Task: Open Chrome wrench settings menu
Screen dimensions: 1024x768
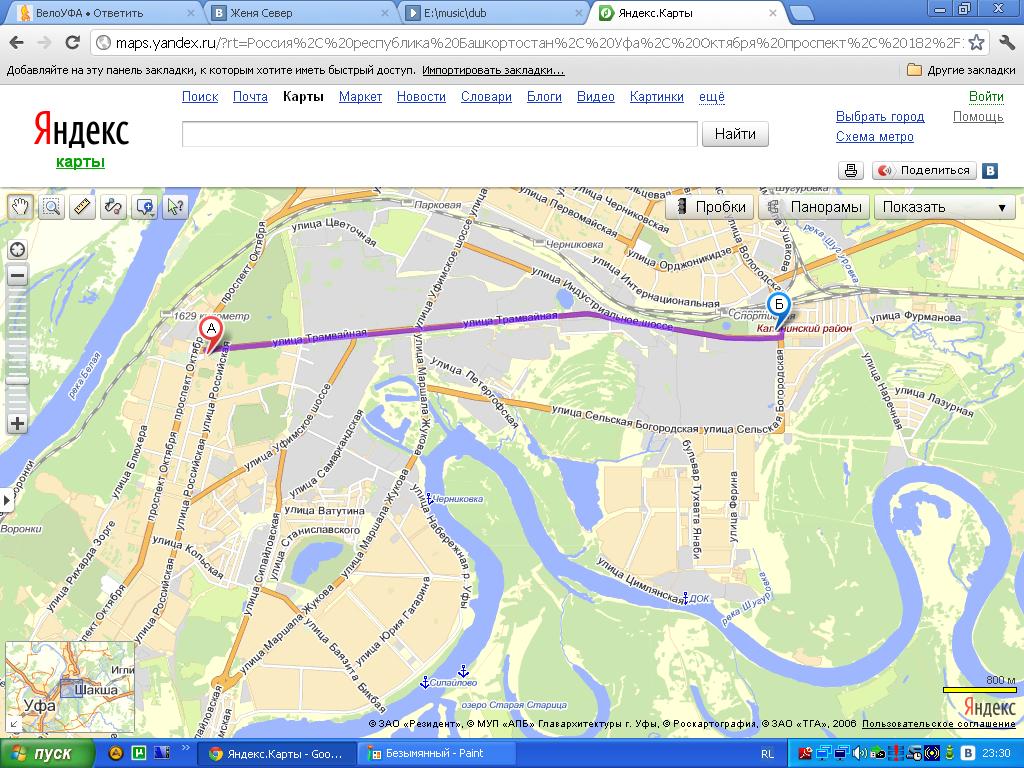Action: point(1006,43)
